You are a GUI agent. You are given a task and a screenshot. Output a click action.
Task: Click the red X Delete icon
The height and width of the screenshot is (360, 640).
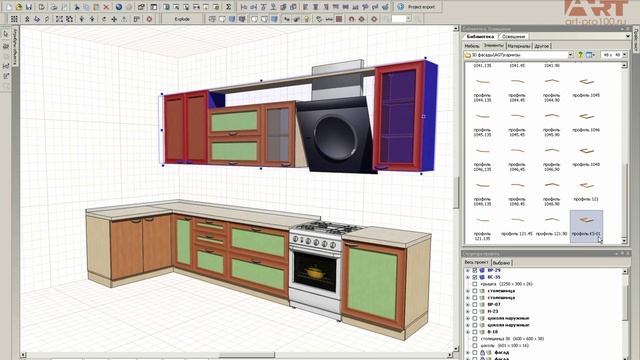(x=106, y=7)
